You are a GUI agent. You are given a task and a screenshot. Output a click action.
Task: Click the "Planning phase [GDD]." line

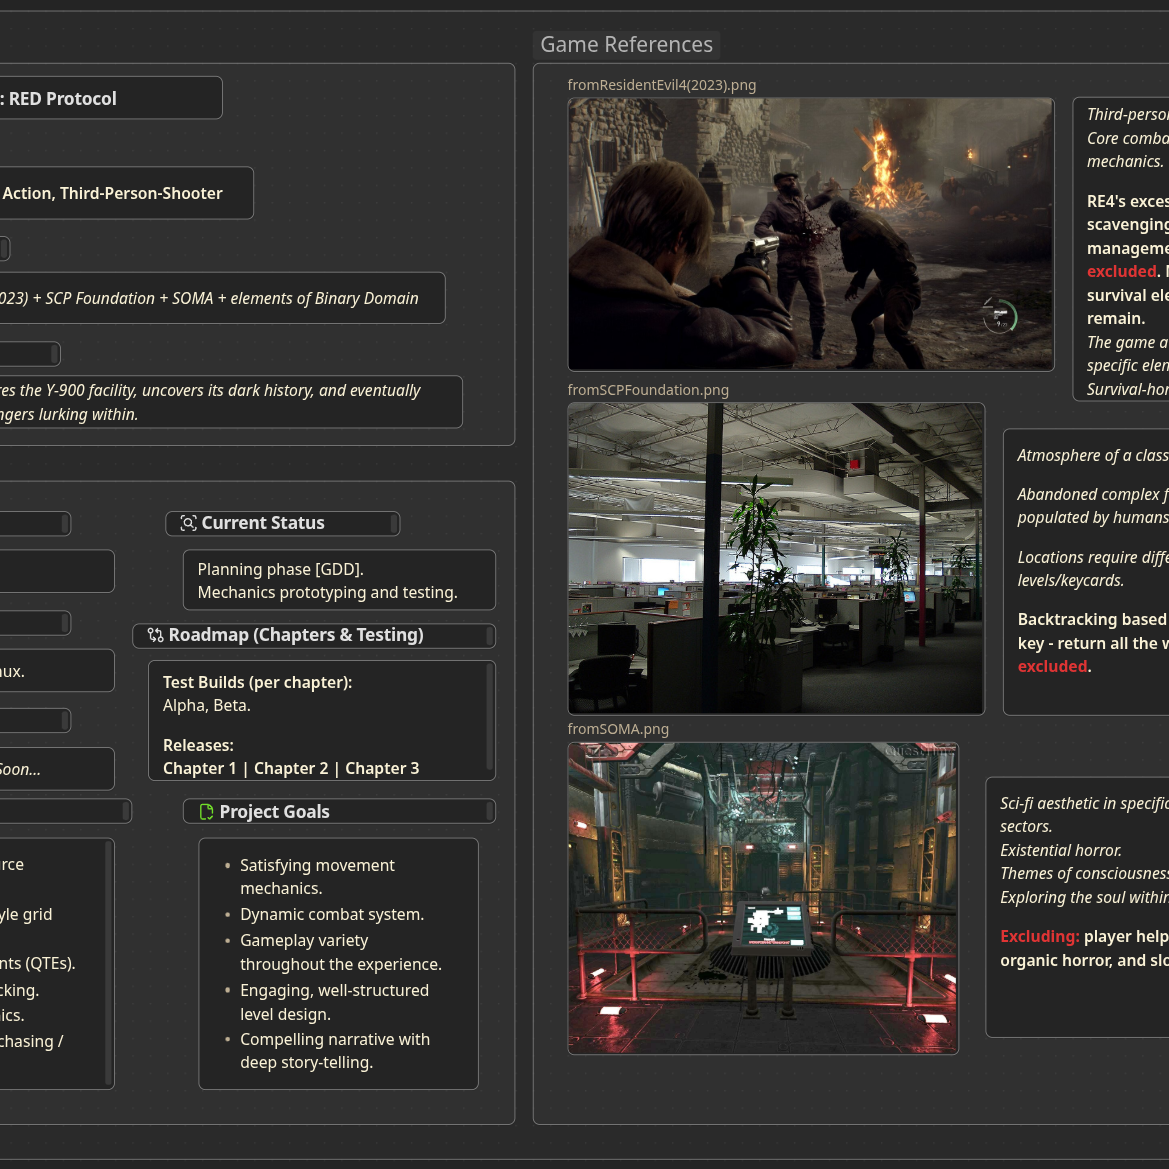(x=280, y=570)
